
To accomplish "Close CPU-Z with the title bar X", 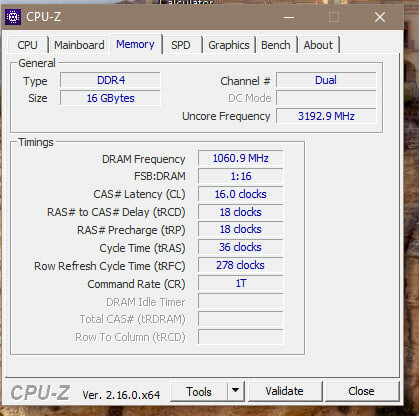I will [380, 17].
